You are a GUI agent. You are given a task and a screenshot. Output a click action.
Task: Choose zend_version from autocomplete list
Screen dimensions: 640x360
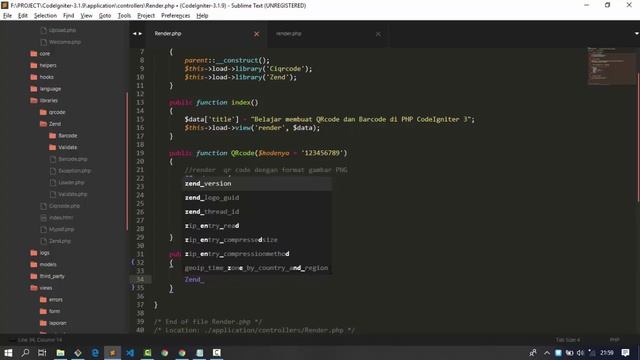257,184
